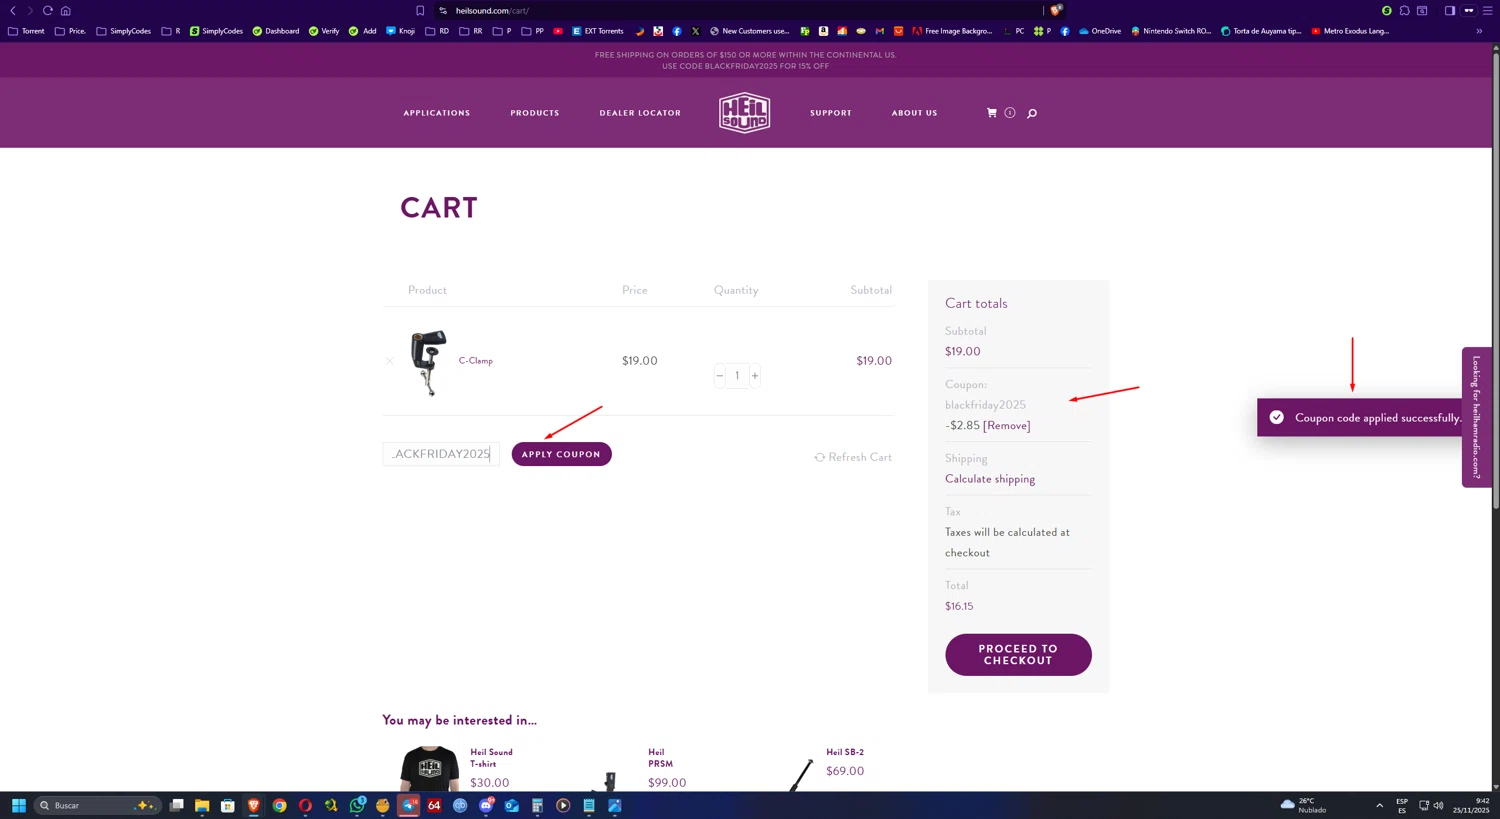Click the info circle icon beside cart
1500x819 pixels.
(x=1010, y=113)
